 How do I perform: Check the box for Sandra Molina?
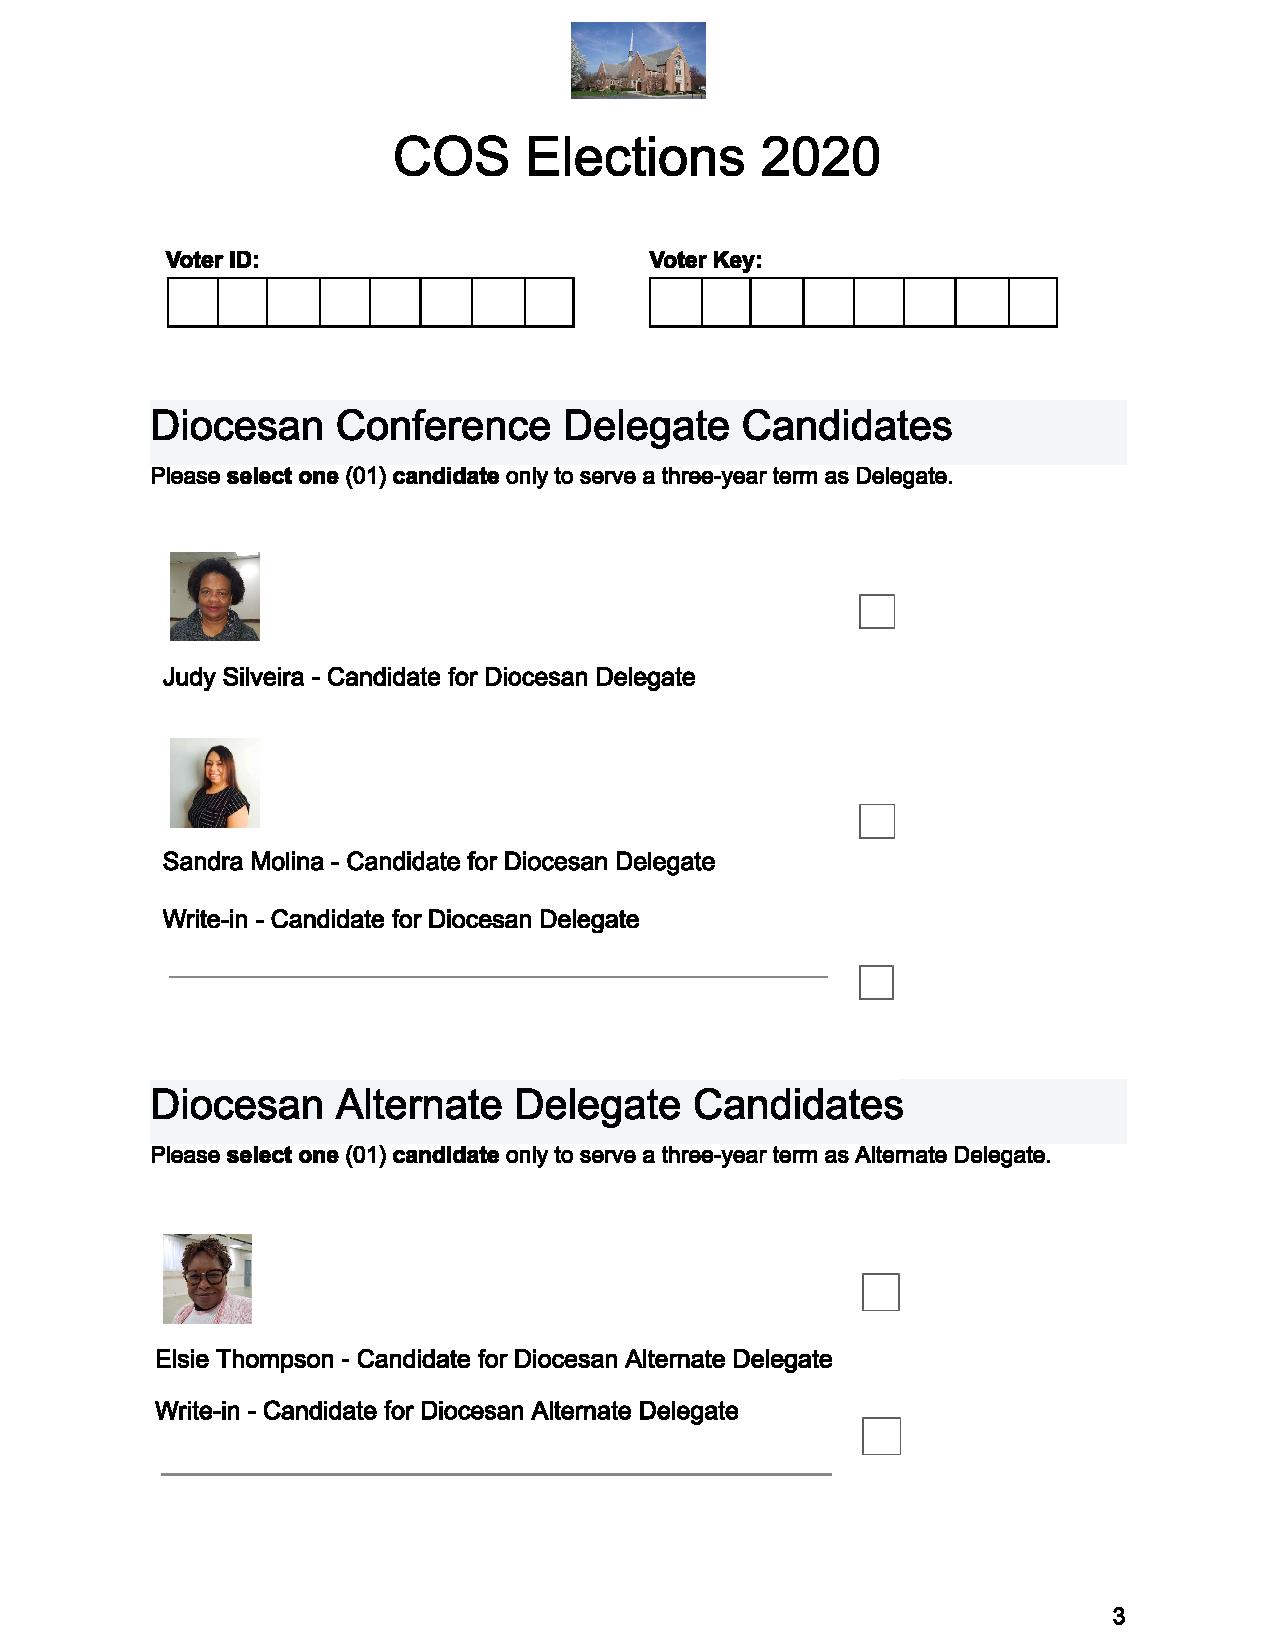point(876,821)
